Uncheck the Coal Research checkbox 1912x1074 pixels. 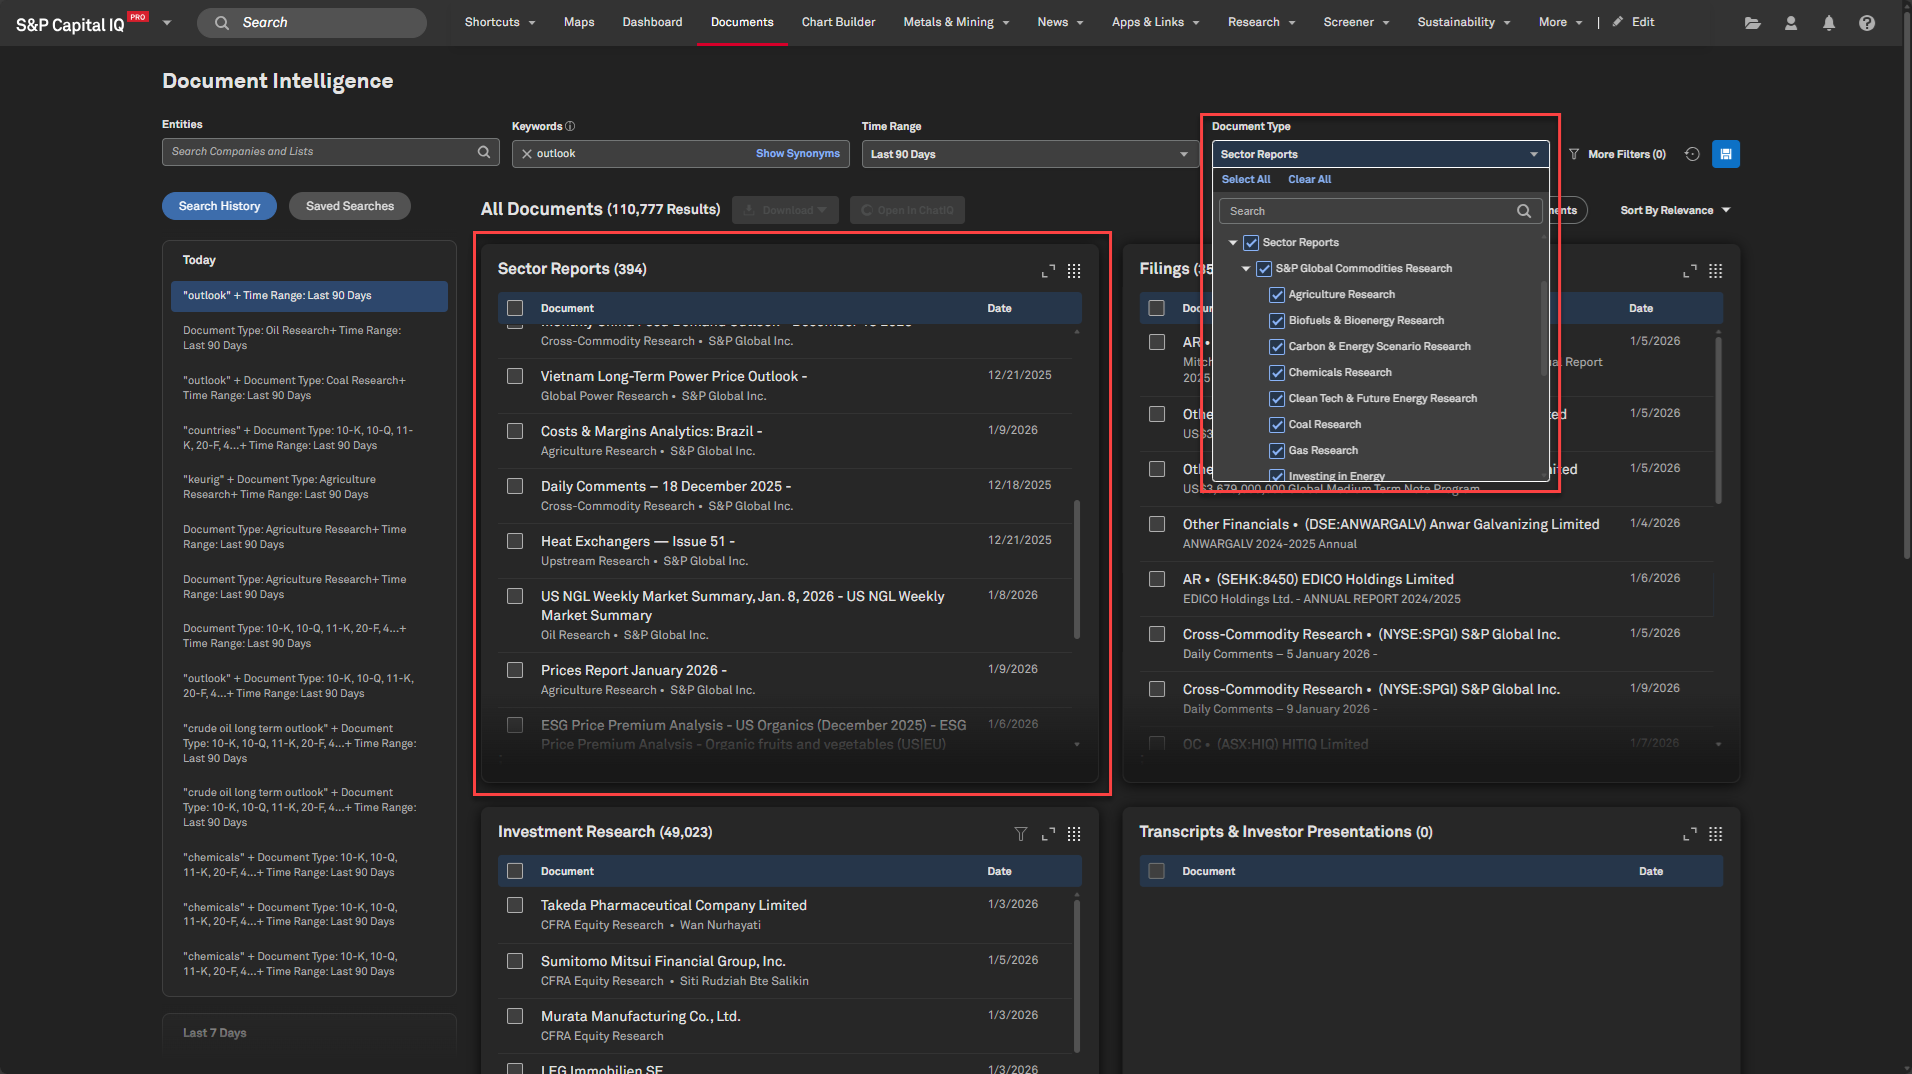(x=1277, y=425)
